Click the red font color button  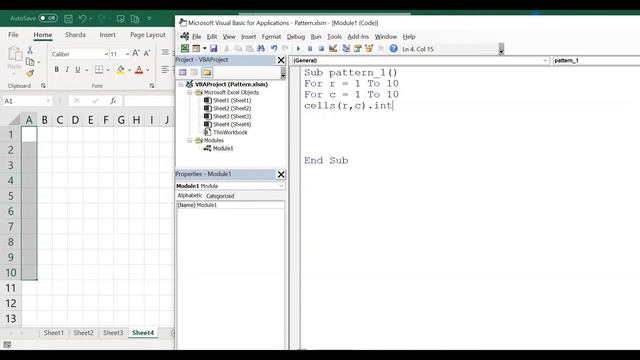(139, 70)
